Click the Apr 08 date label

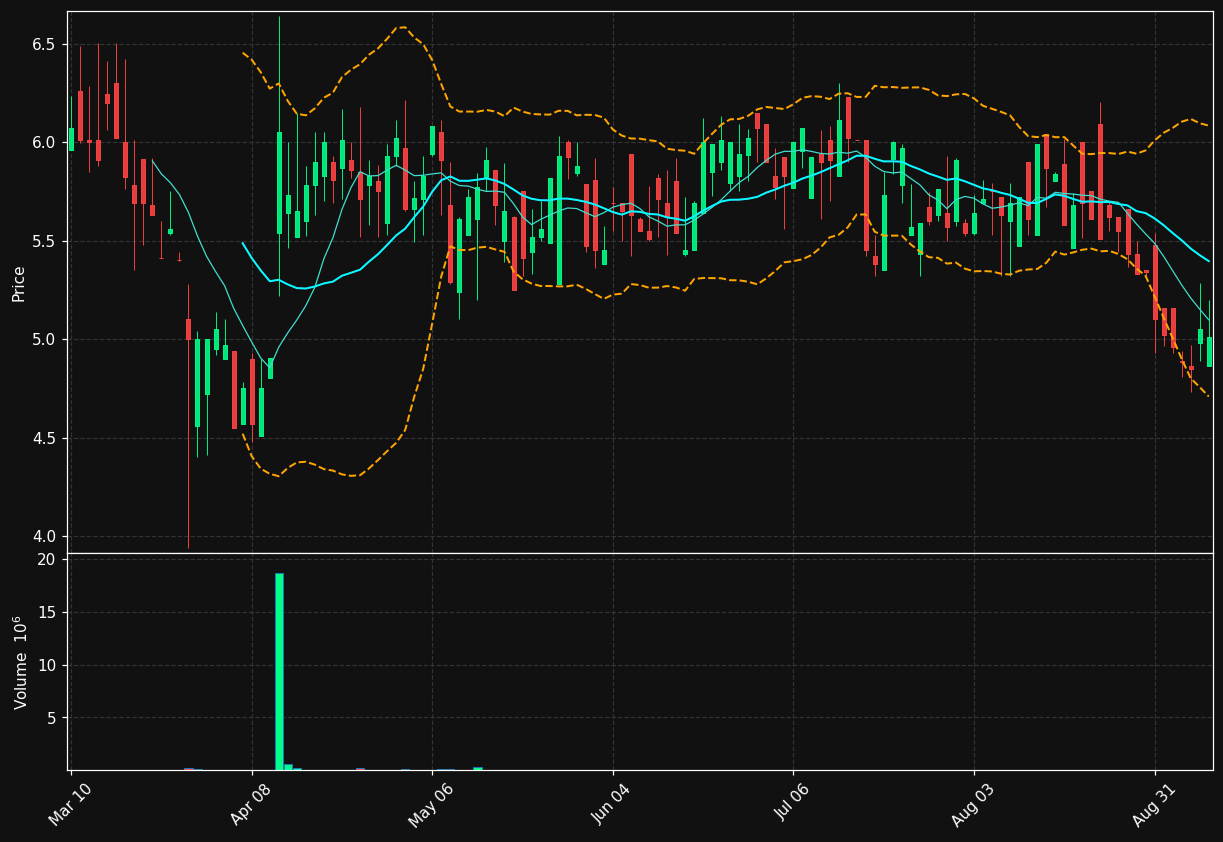(x=252, y=805)
